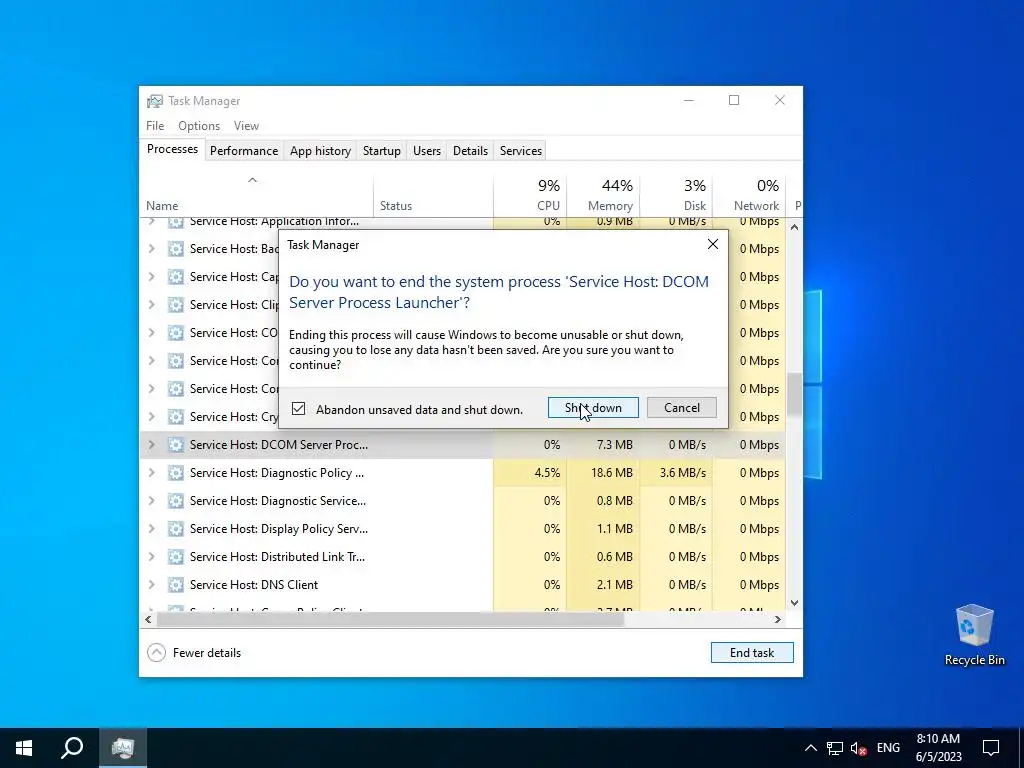This screenshot has width=1024, height=768.
Task: Click gear icon of Service Host: Clip... row
Action: (x=175, y=305)
